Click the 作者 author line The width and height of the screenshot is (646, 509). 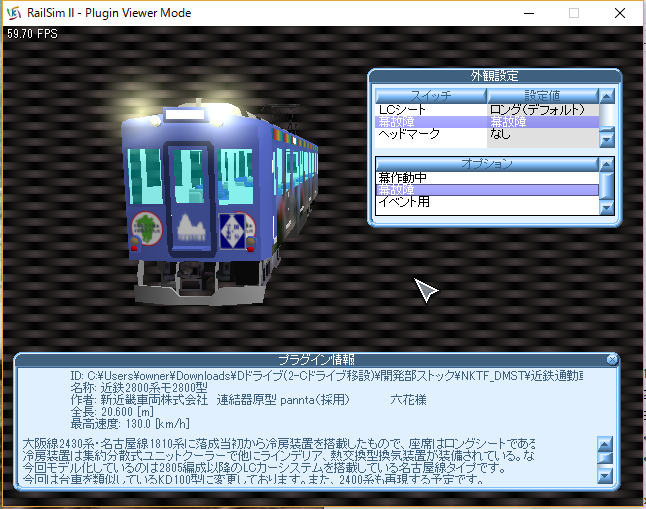coord(248,400)
